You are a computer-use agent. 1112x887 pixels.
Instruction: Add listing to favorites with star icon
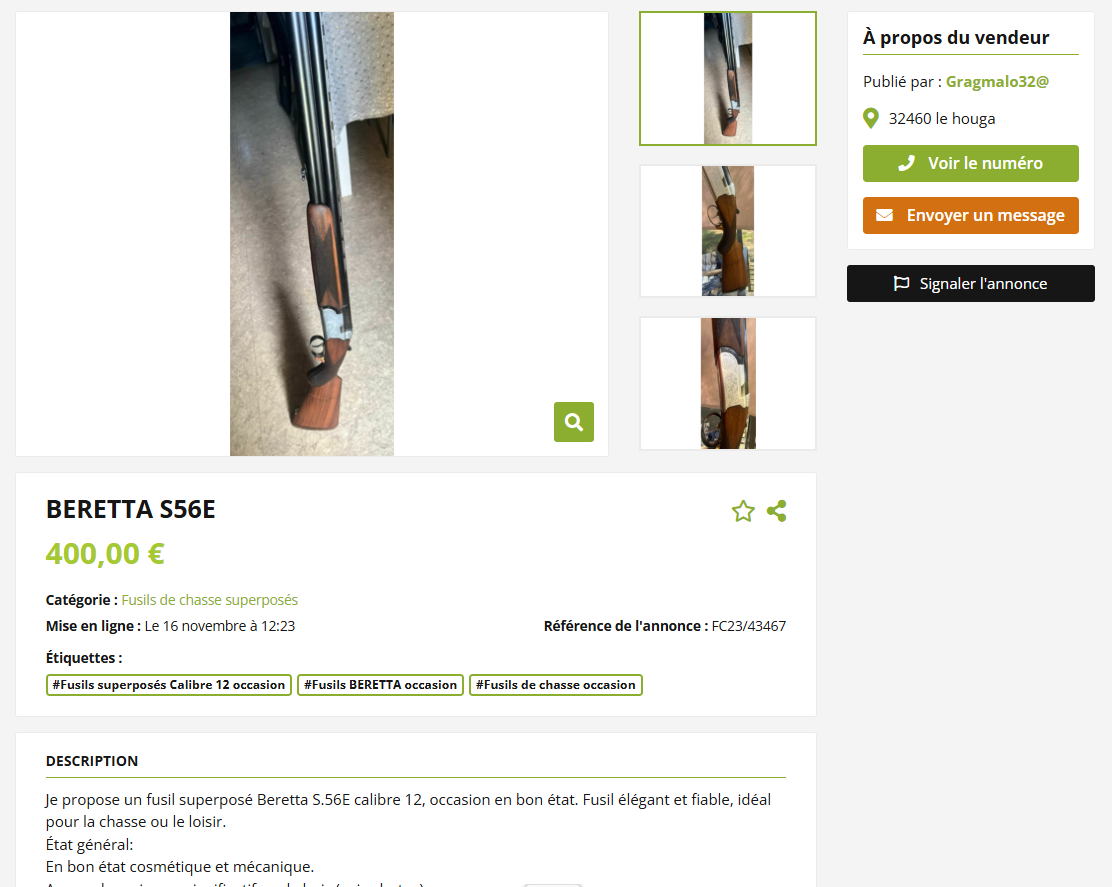click(x=743, y=511)
